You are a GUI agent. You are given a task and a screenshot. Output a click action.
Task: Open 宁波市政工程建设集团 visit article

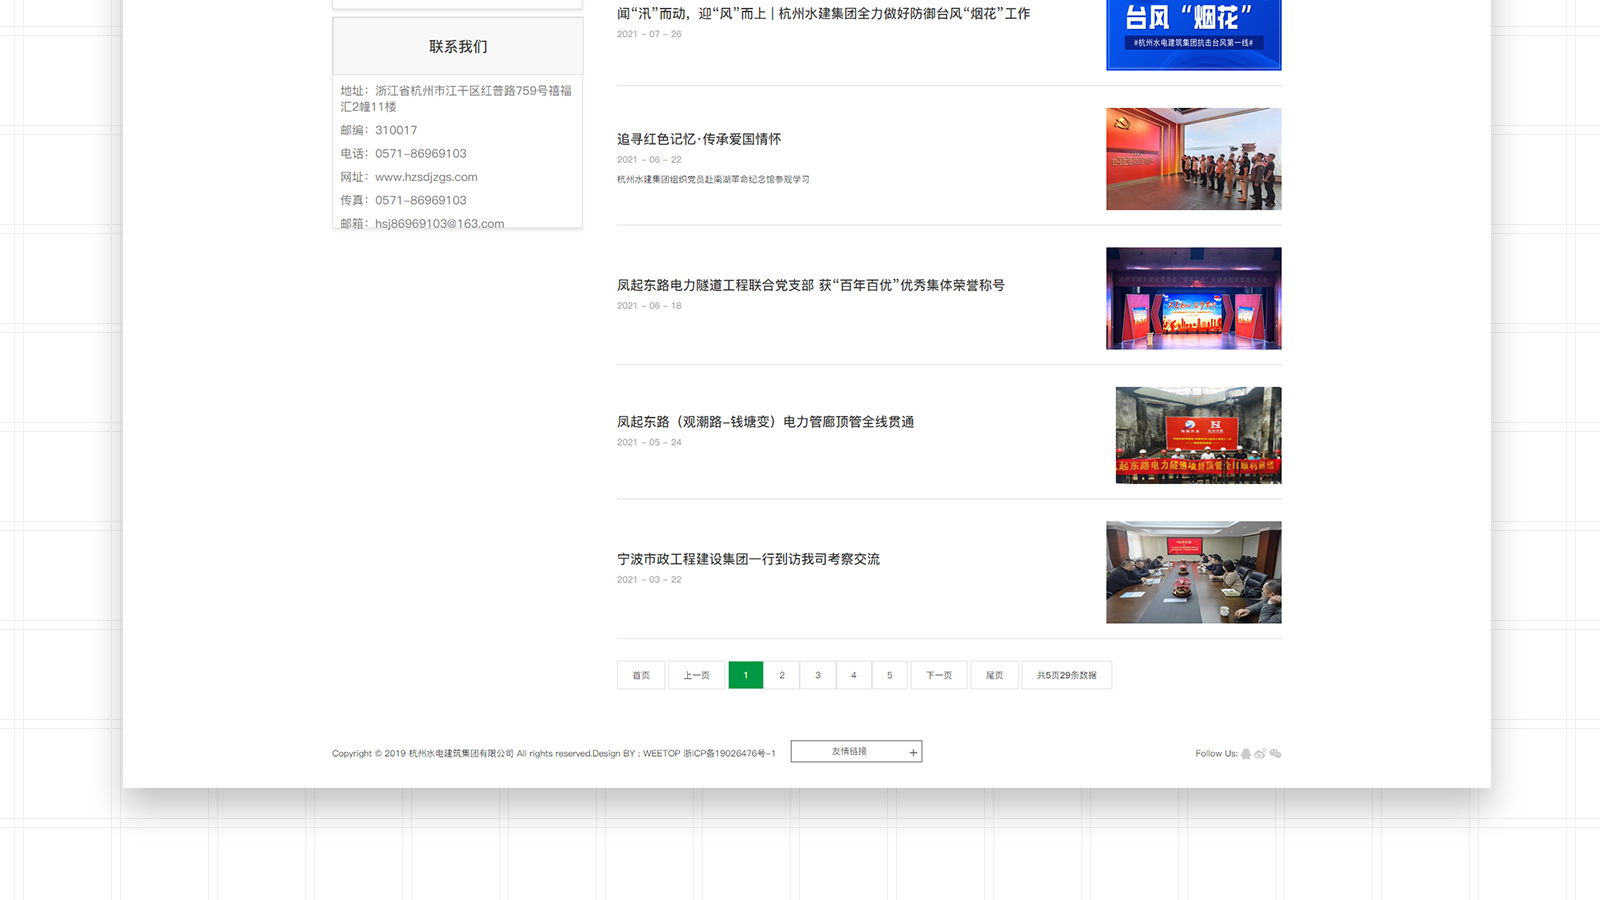tap(748, 559)
